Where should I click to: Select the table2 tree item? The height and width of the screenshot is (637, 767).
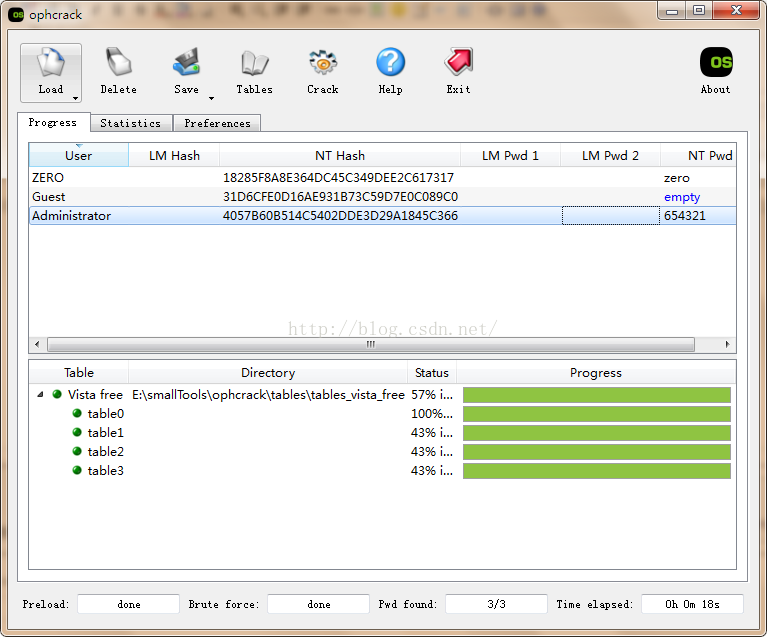[x=106, y=452]
